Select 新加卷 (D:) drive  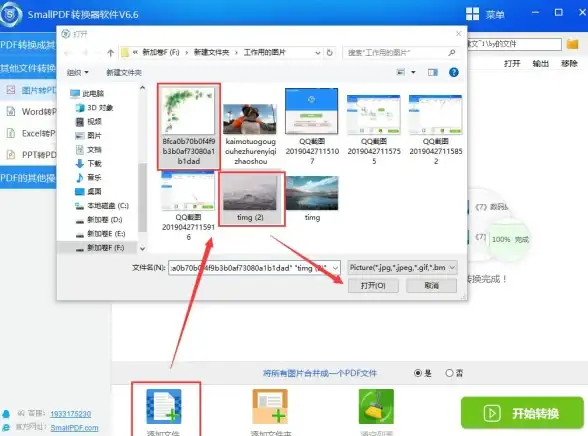tap(99, 220)
